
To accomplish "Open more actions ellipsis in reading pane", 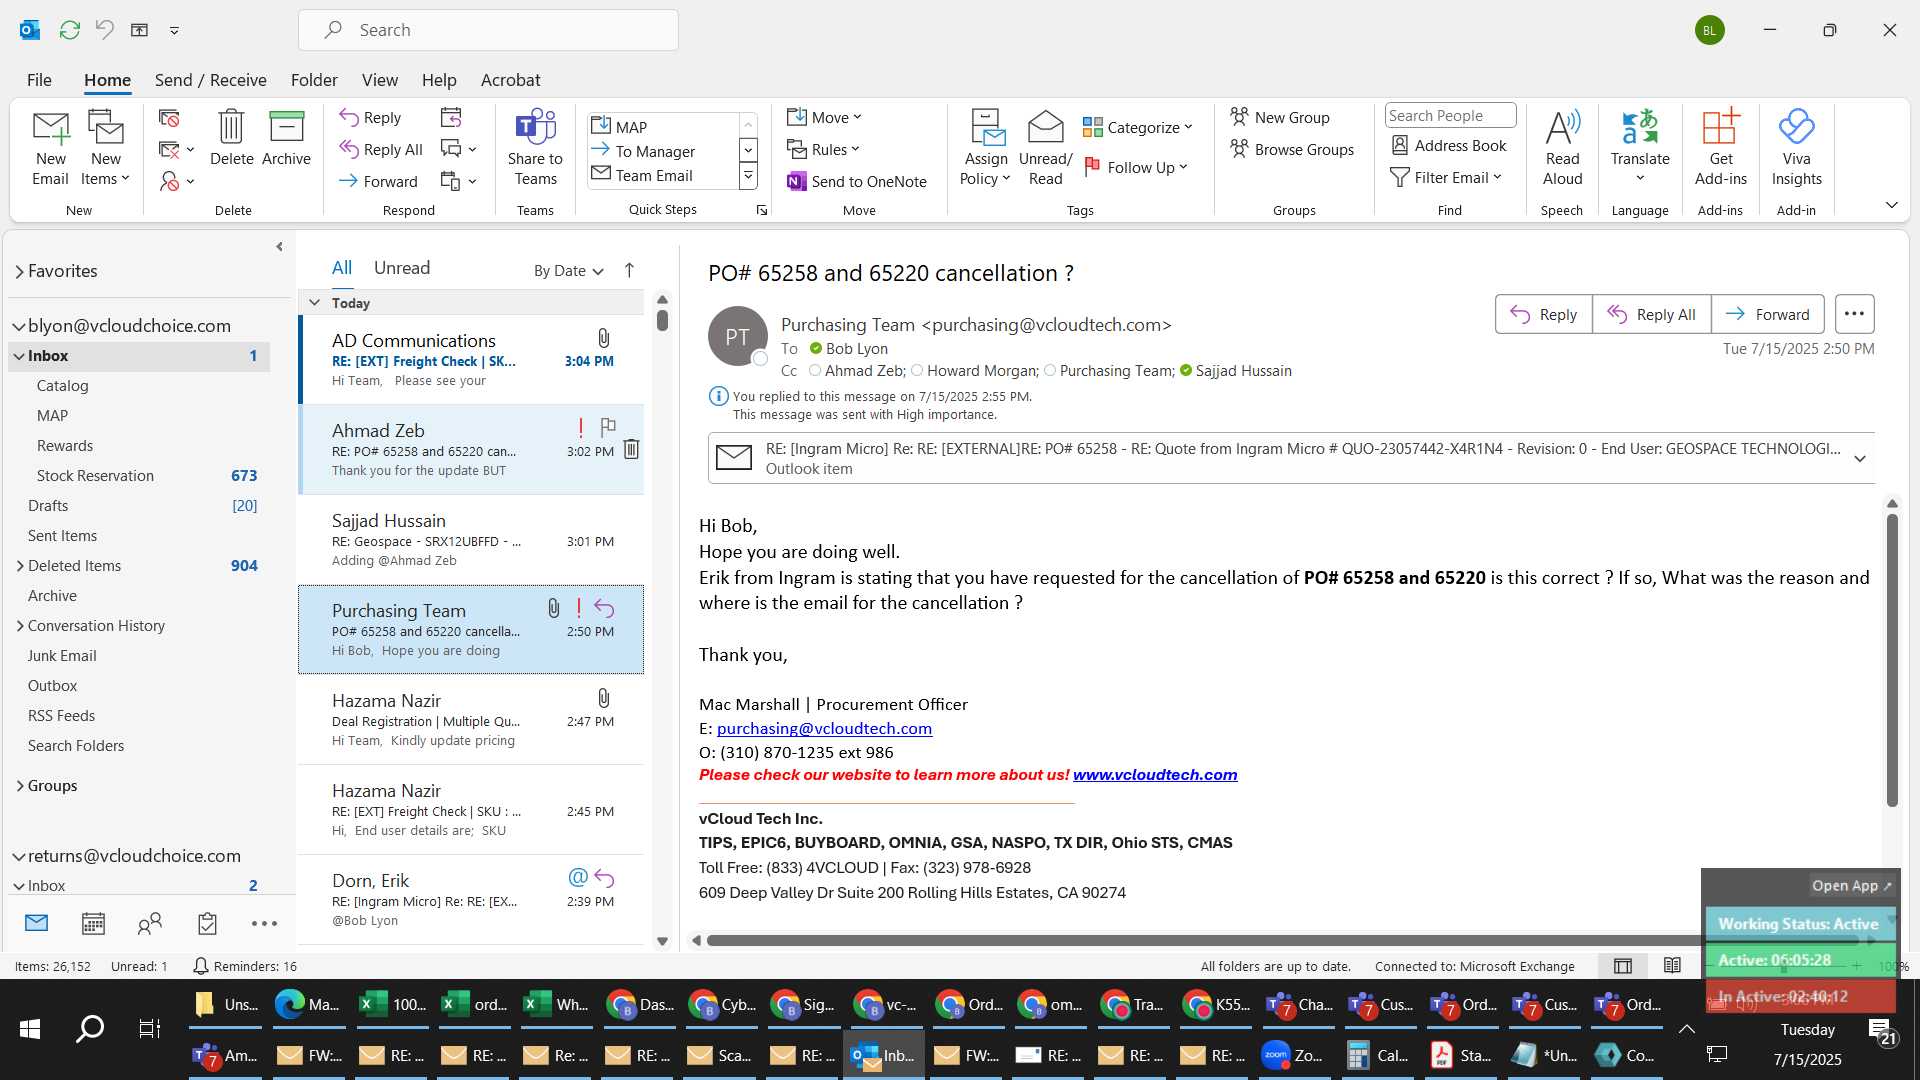I will [1854, 314].
